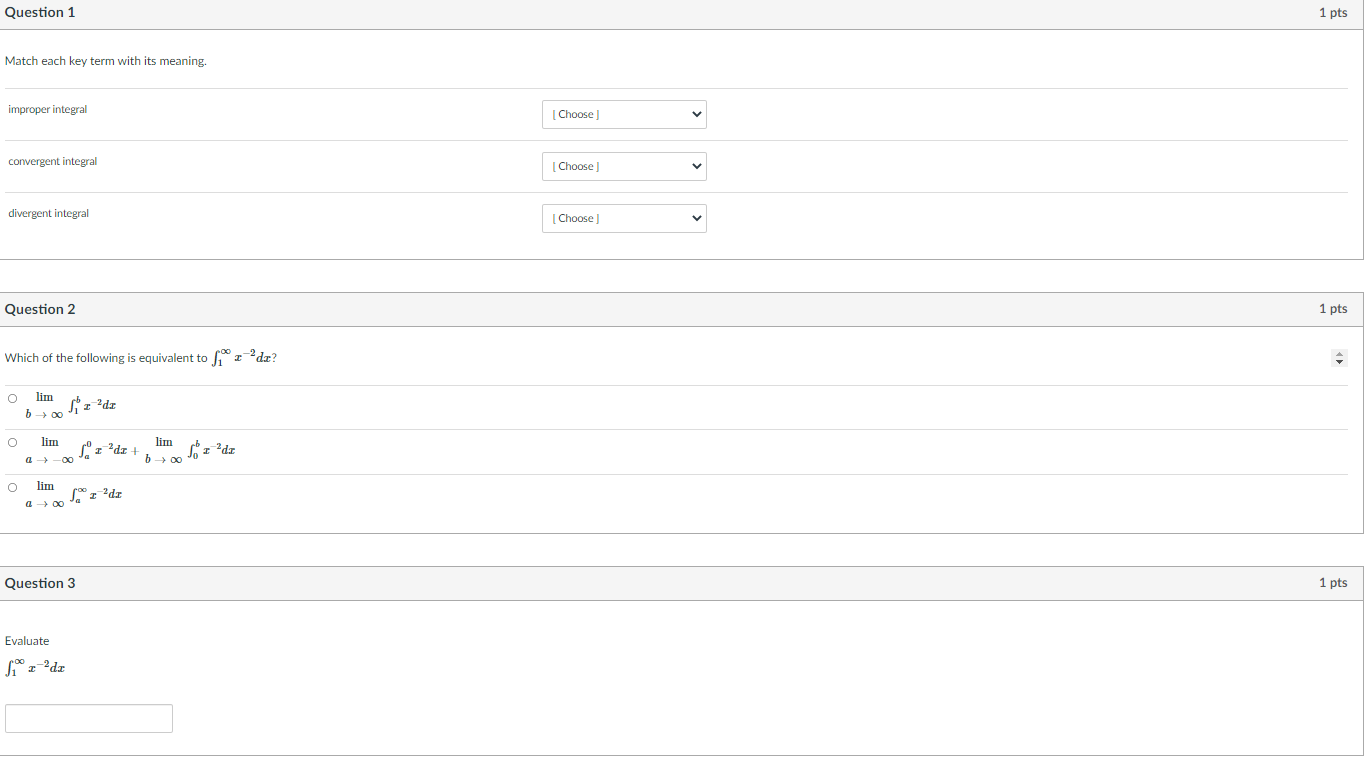Open the dropdown for improper integral
The height and width of the screenshot is (763, 1367).
point(624,114)
